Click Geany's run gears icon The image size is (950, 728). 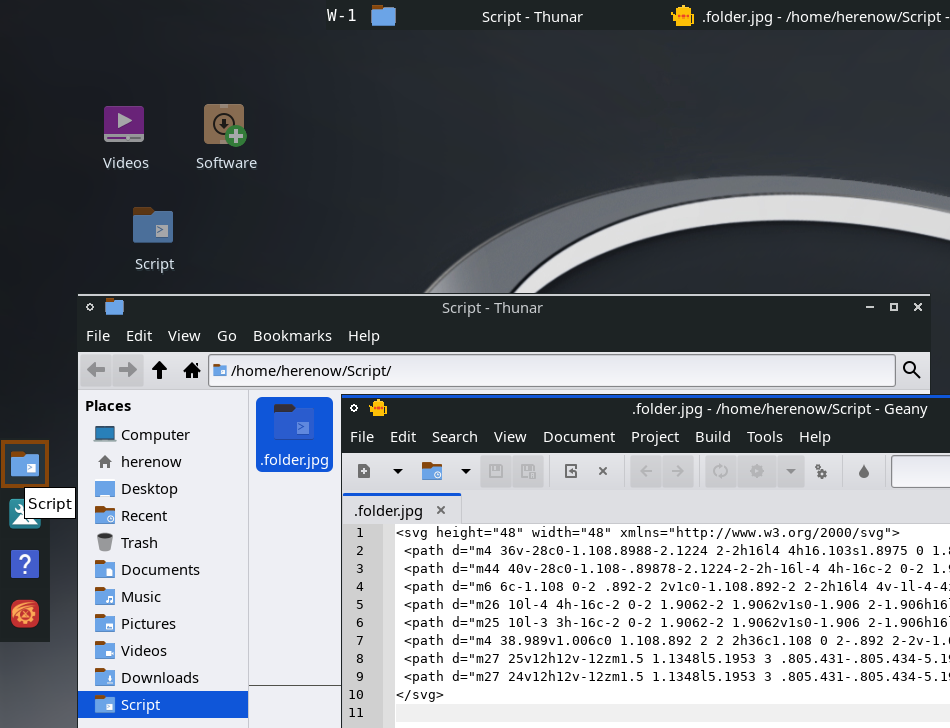tap(821, 471)
